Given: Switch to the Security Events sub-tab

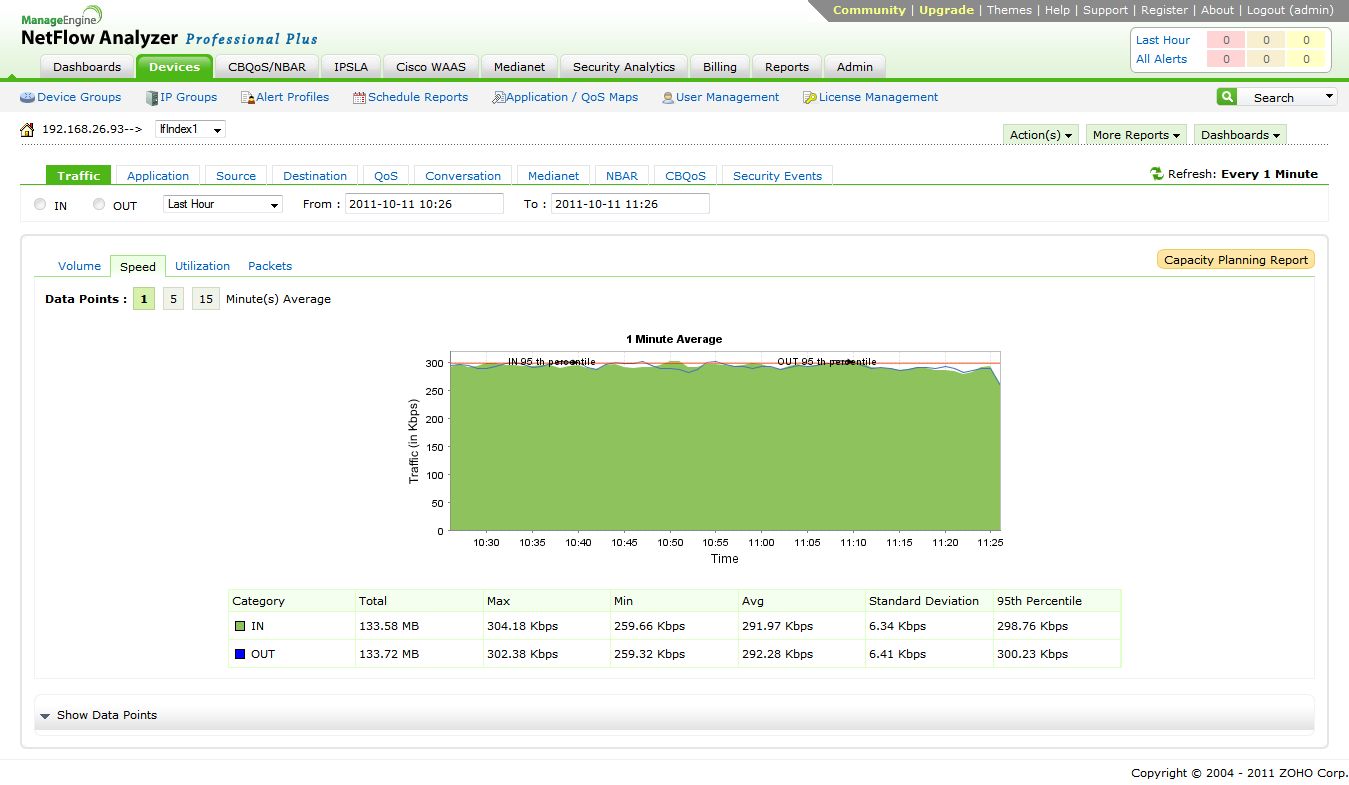Looking at the screenshot, I should [777, 176].
